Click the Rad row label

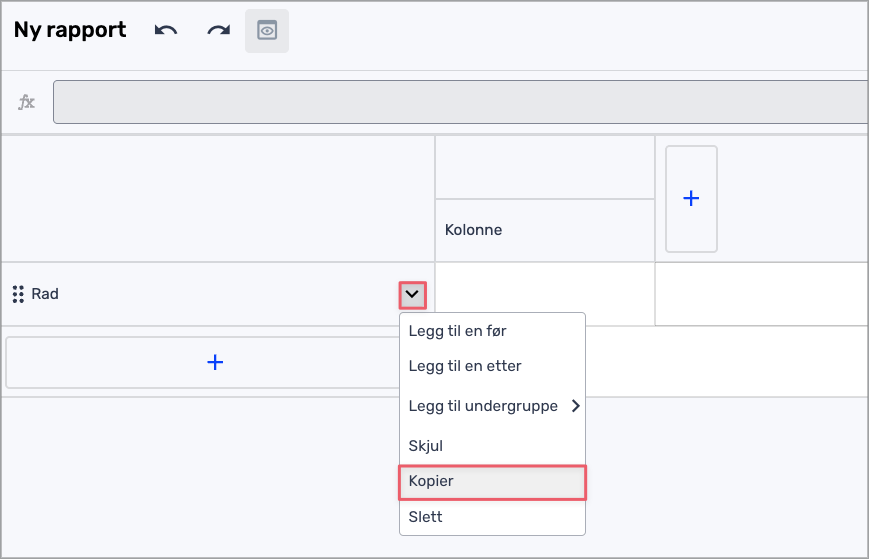45,294
